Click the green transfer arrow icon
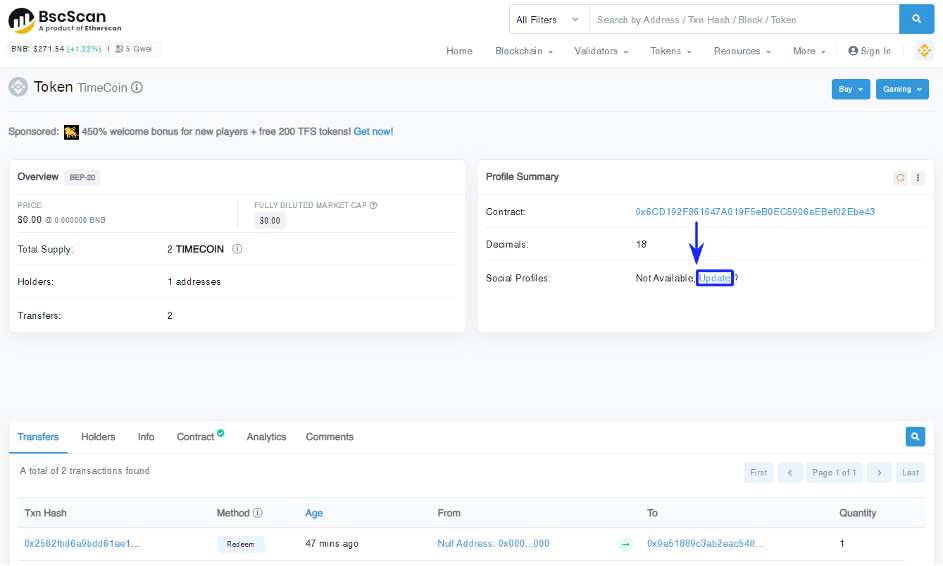Viewport: 943px width, 566px height. coord(625,544)
